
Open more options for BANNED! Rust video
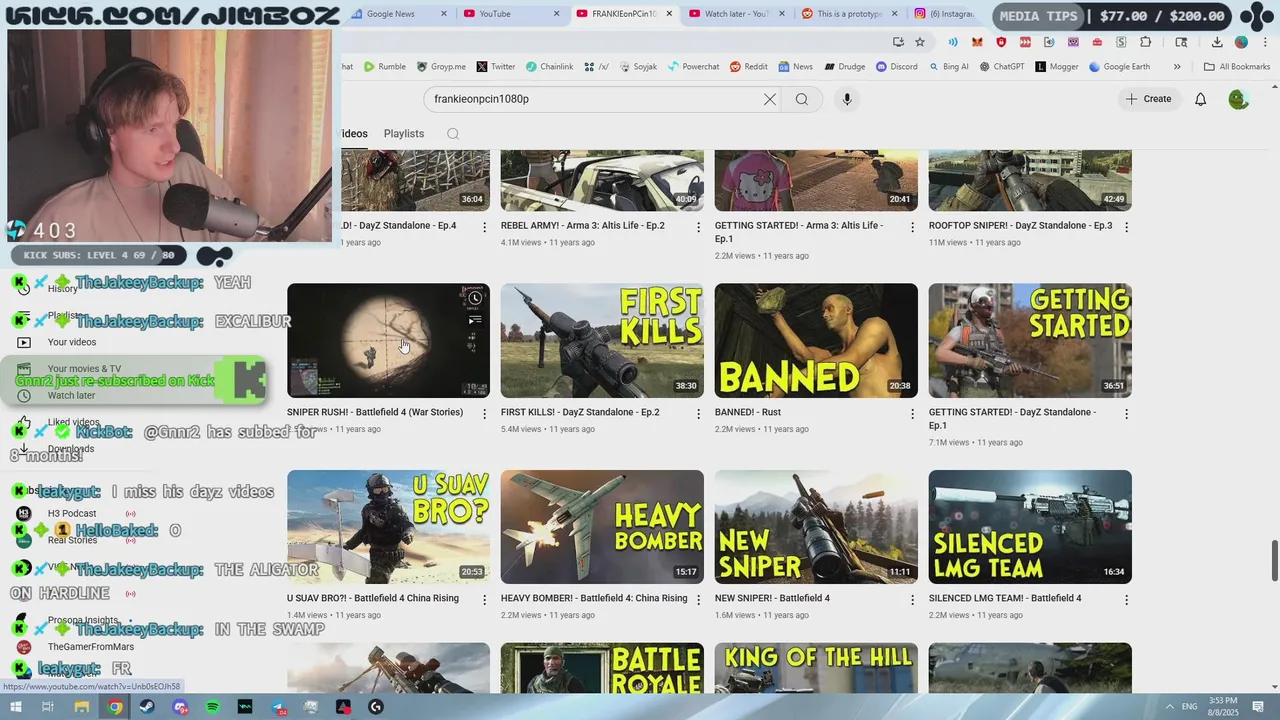[x=912, y=414]
